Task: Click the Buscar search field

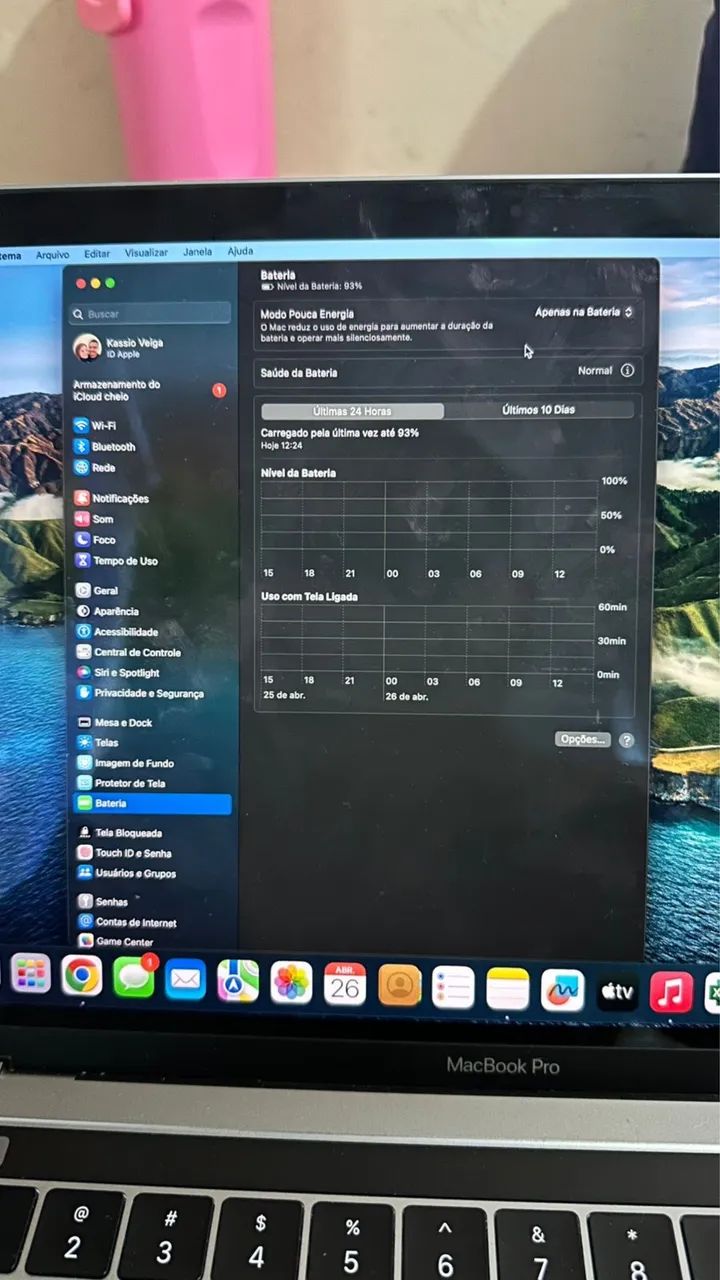Action: pos(150,314)
